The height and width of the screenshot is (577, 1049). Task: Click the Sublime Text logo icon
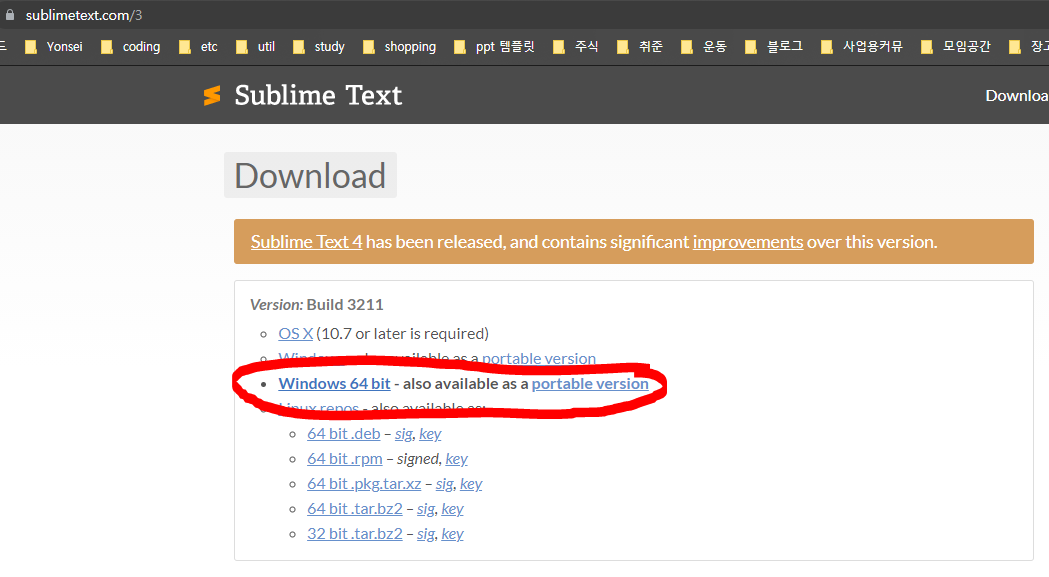coord(212,96)
